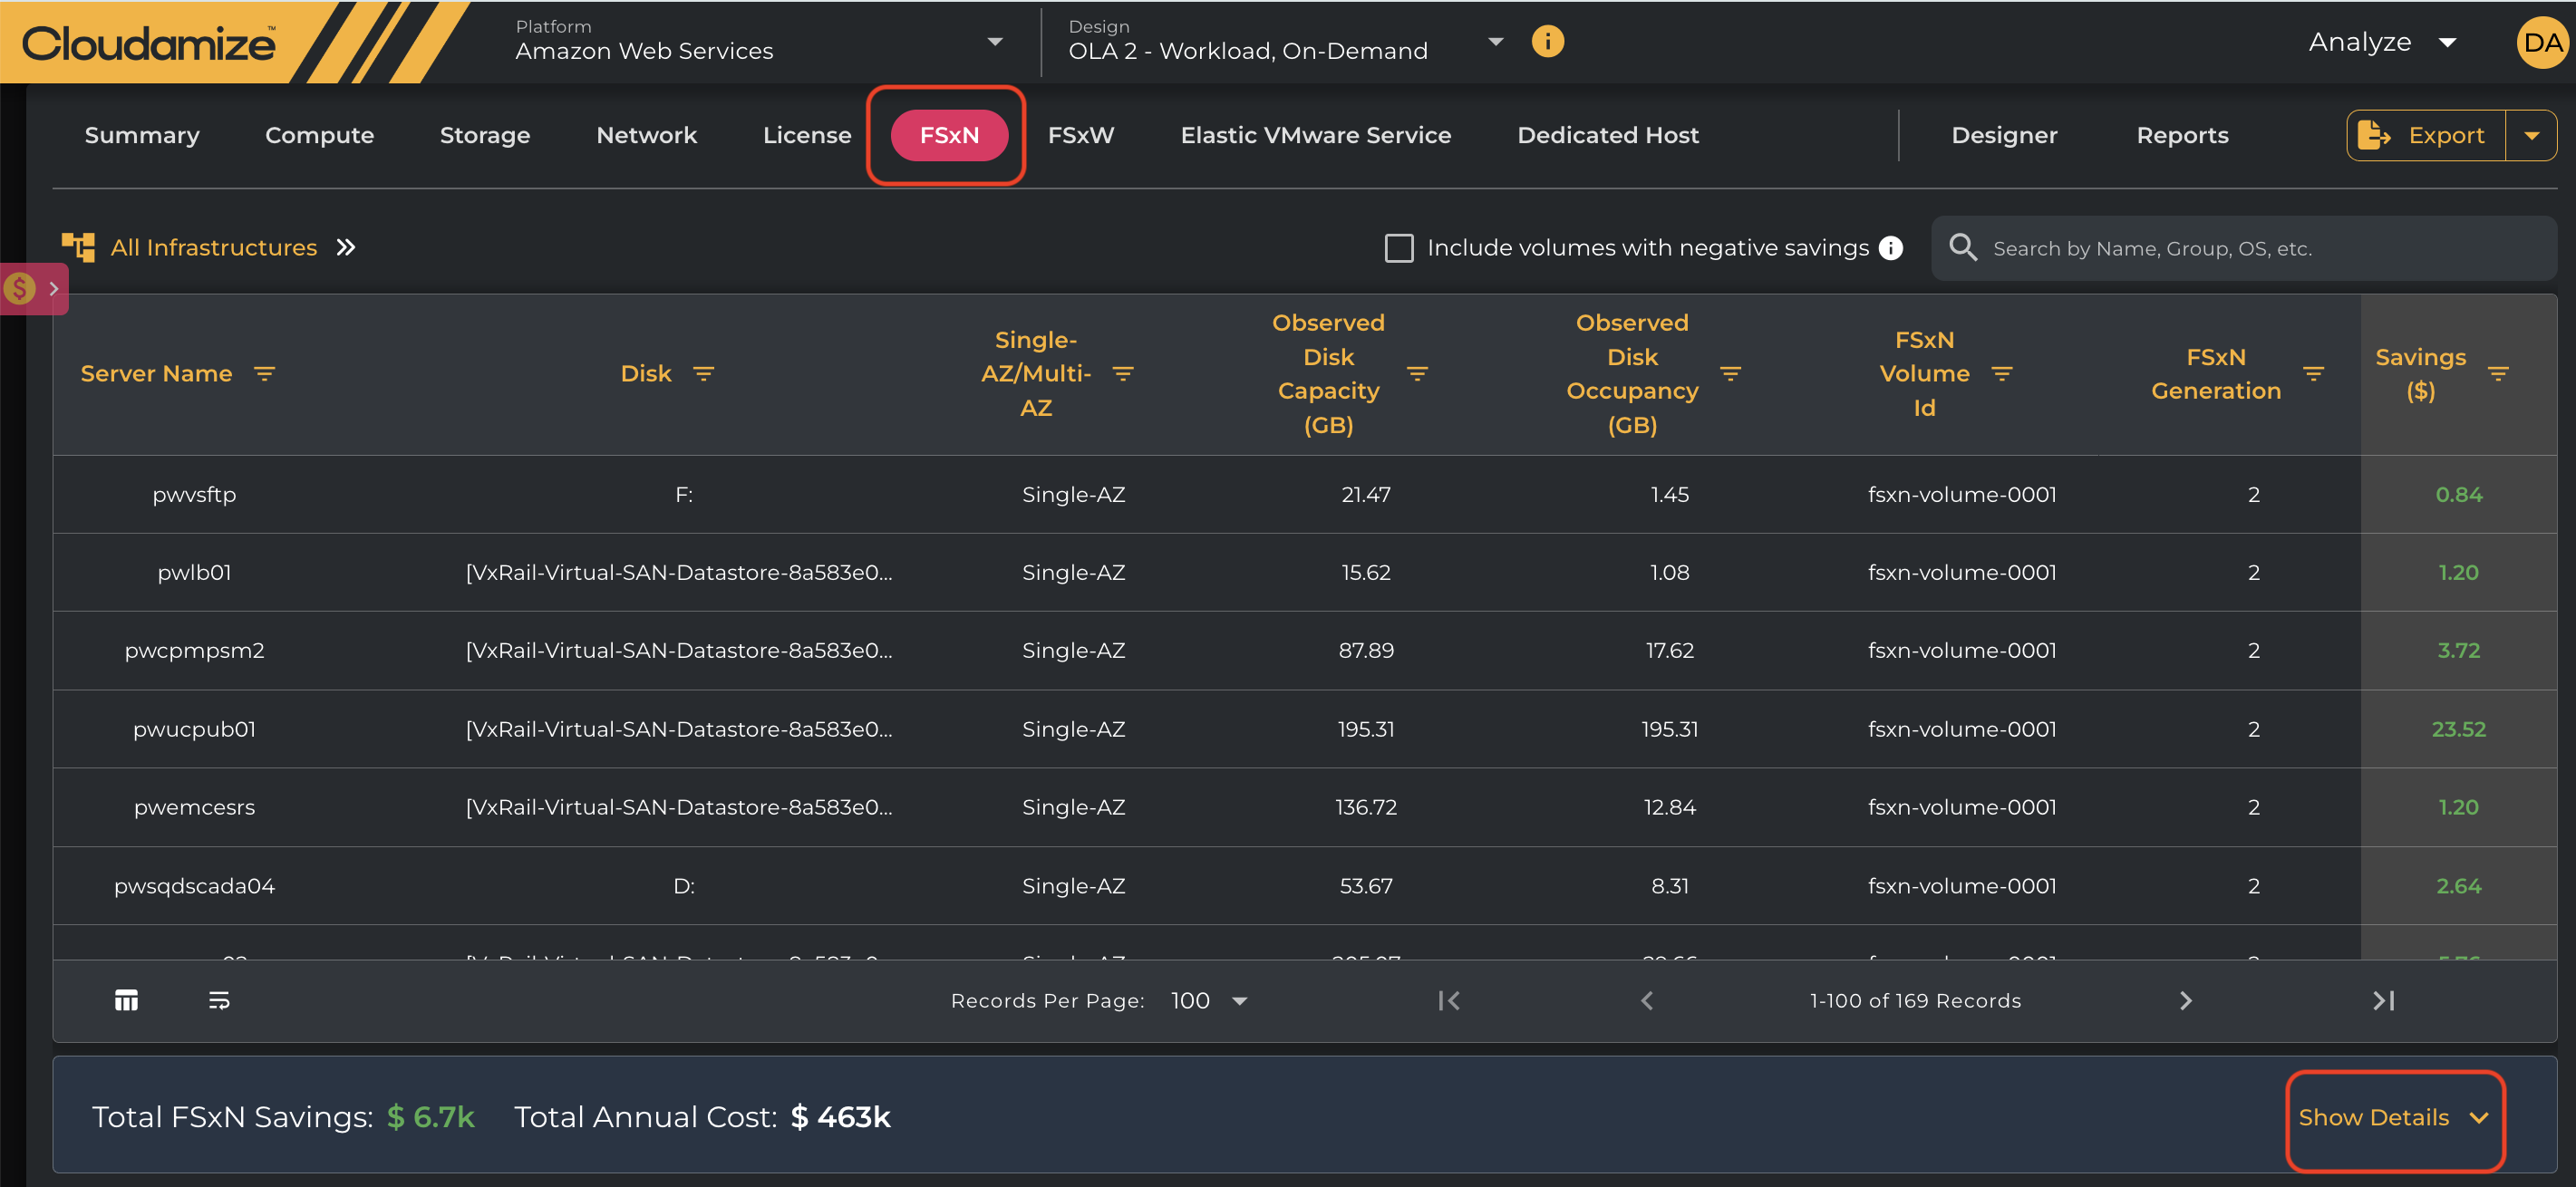2576x1187 pixels.
Task: Open the Design dropdown
Action: pos(1286,41)
